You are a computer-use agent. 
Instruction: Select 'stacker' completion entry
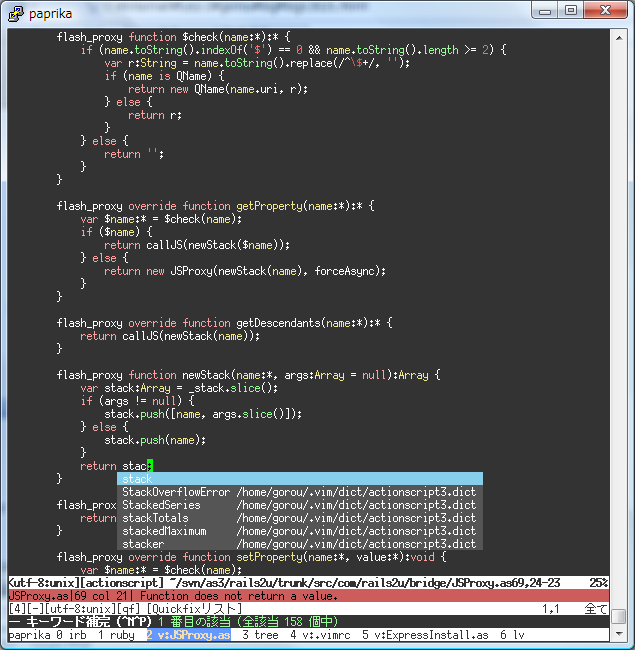(300, 544)
